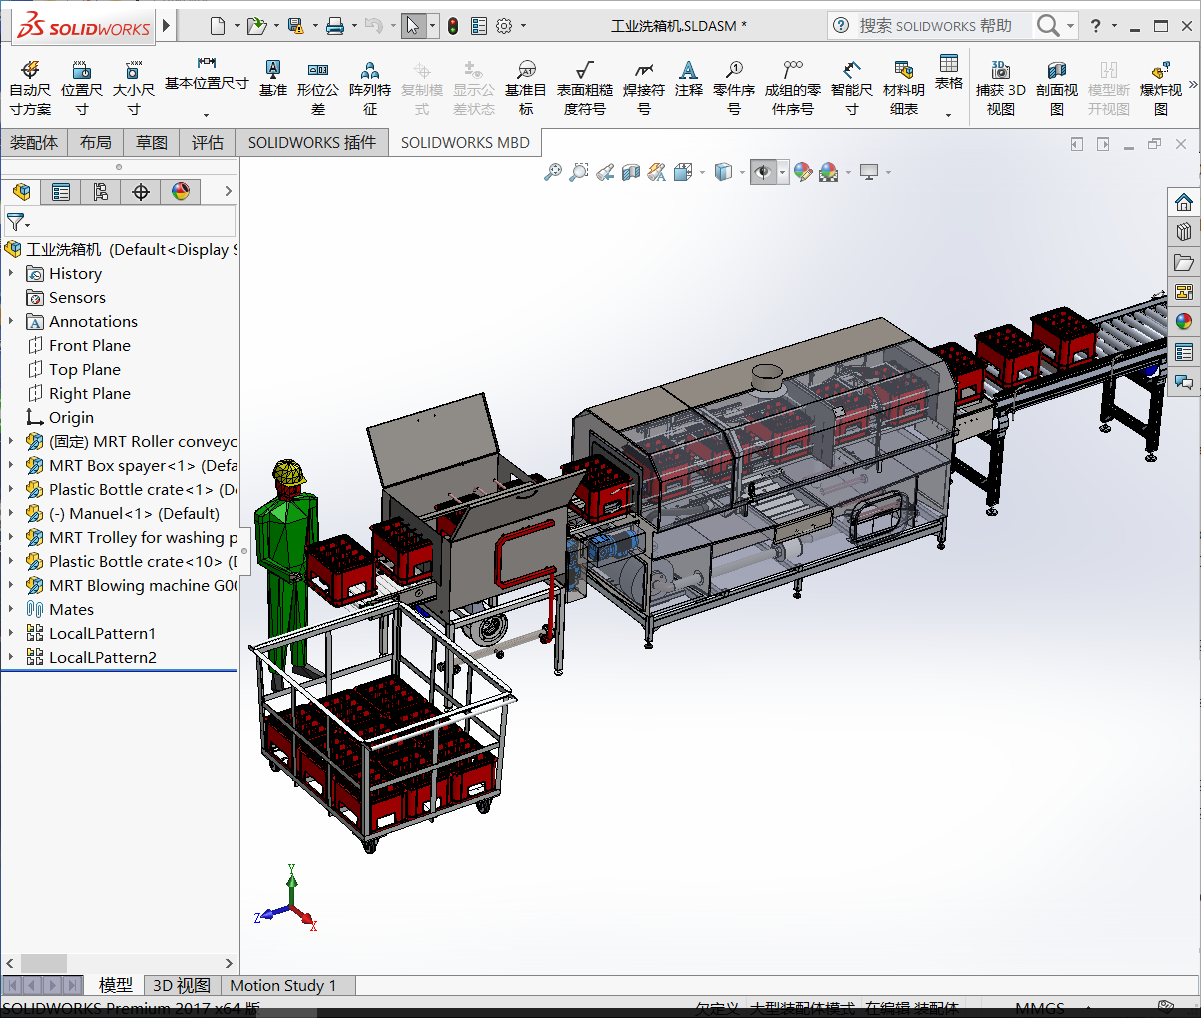1201x1018 pixels.
Task: Click the Edit Appearance color ball icon
Action: (802, 172)
